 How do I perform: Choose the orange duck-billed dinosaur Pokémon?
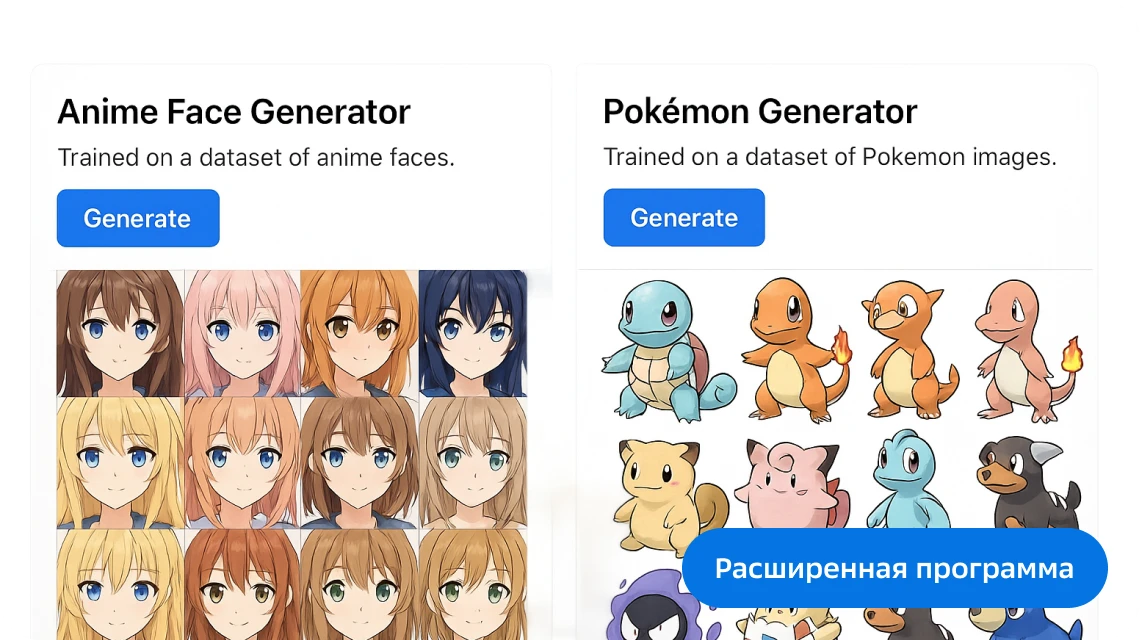tap(909, 350)
